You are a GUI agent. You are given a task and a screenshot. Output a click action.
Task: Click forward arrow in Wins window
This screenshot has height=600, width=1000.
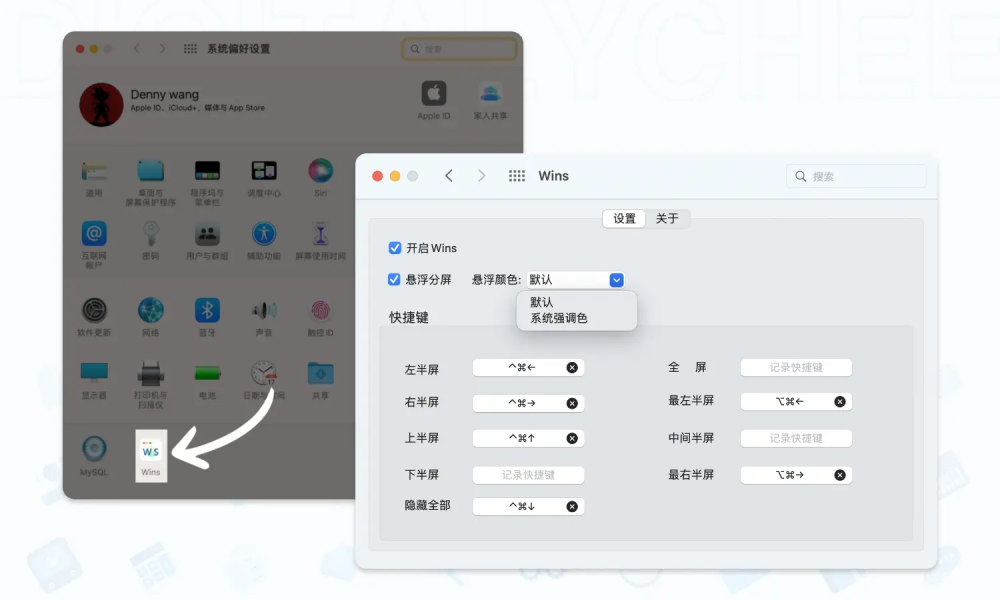pyautogui.click(x=482, y=176)
